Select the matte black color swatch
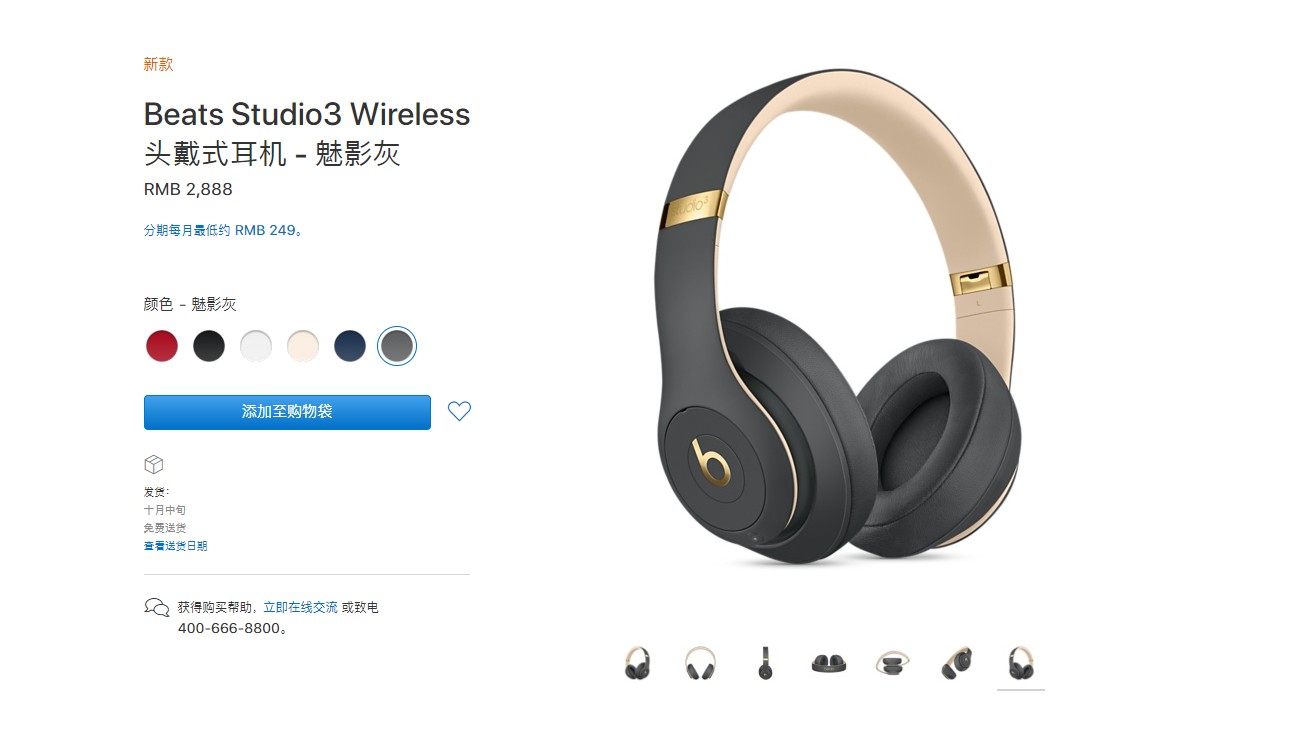This screenshot has height=732, width=1308. [209, 346]
